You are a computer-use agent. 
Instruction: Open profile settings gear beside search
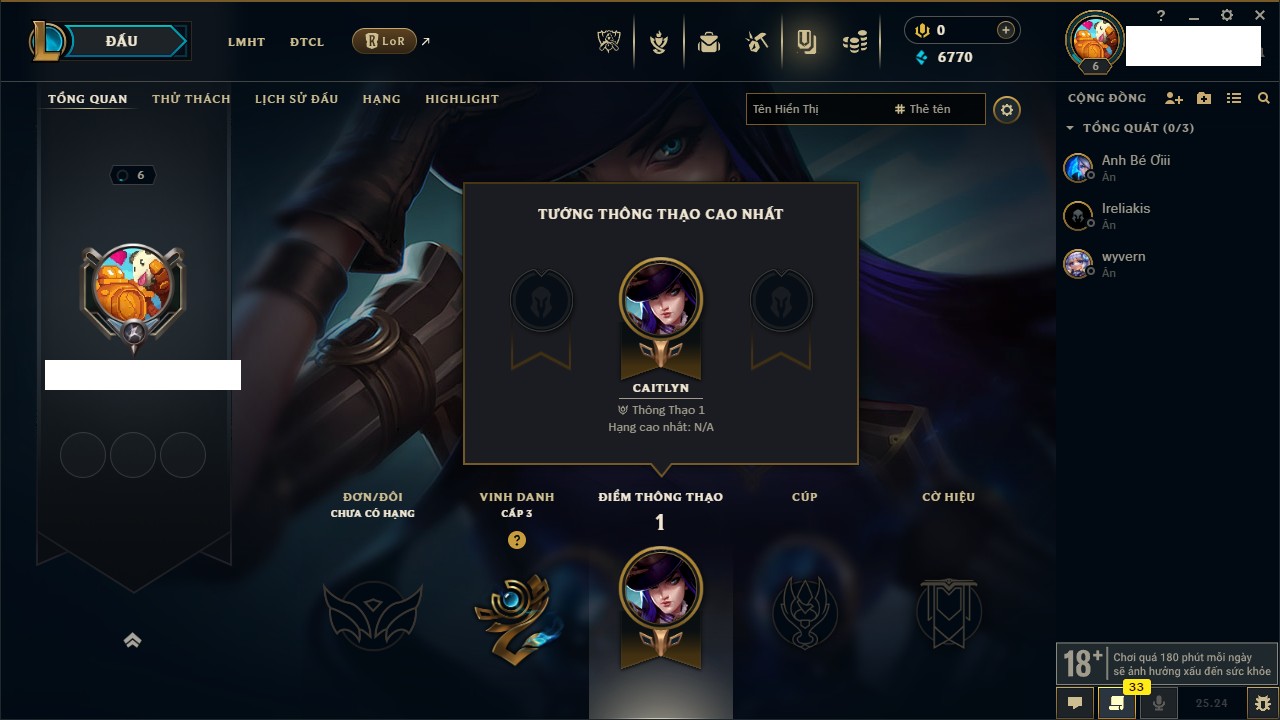(x=1007, y=109)
